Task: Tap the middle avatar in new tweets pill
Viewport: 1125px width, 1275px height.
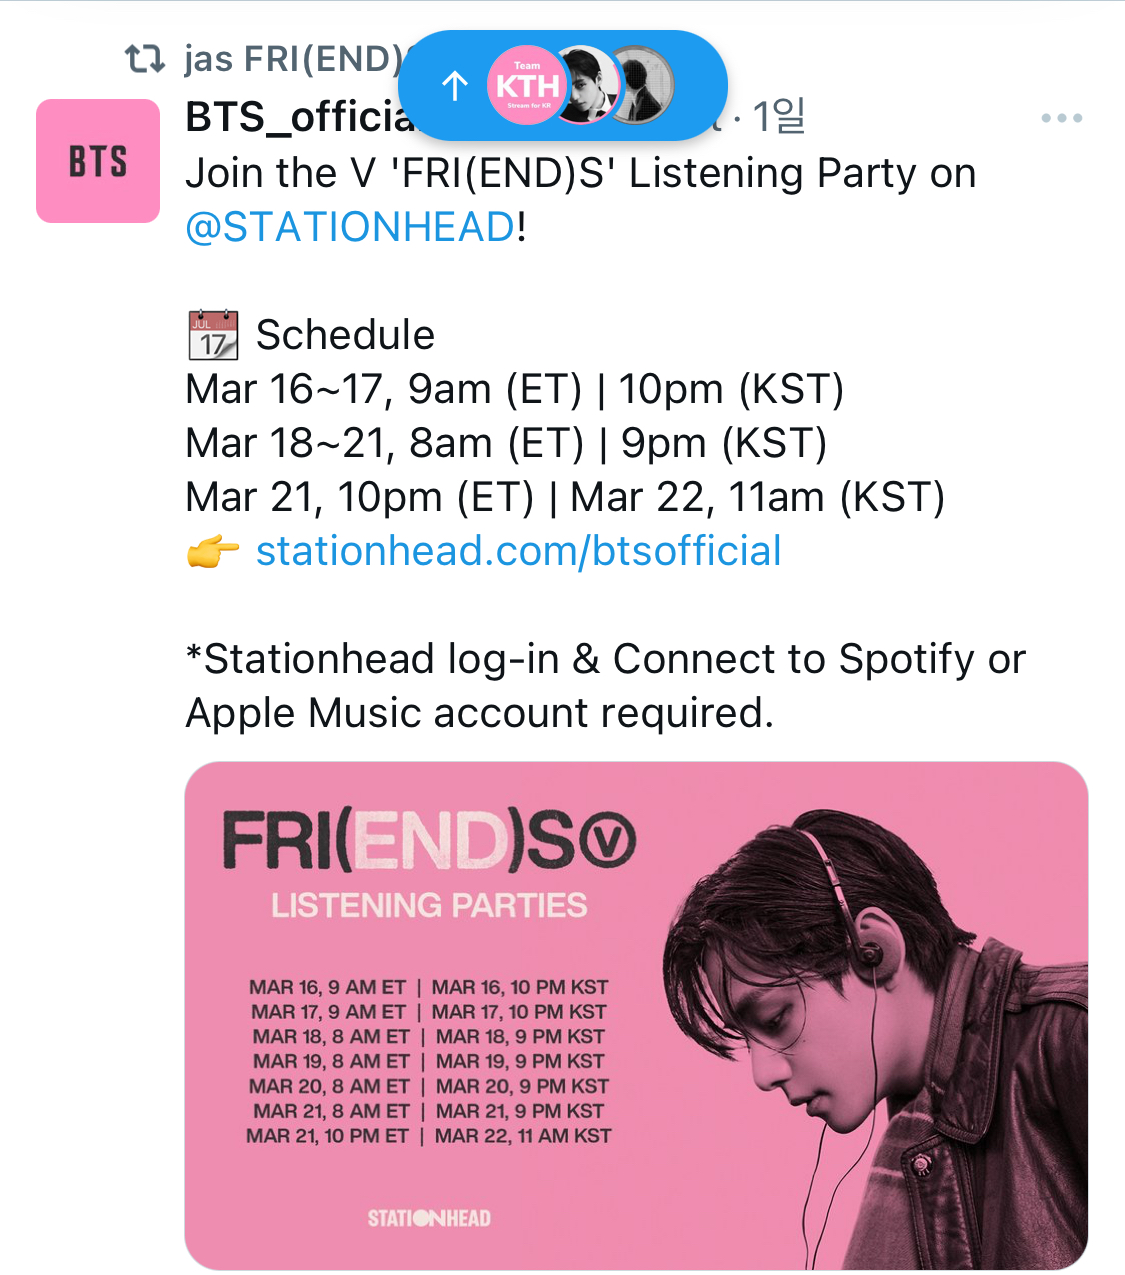Action: point(589,86)
